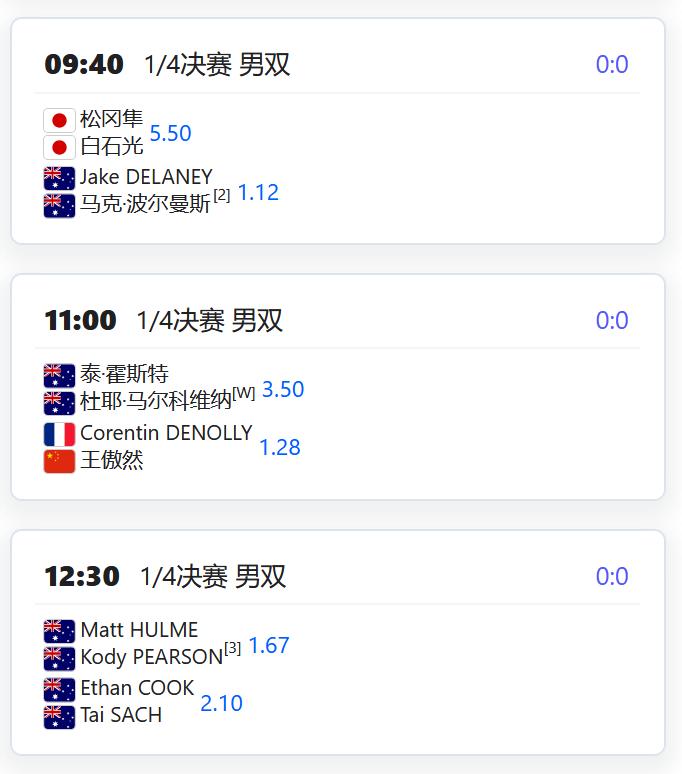Screen dimensions: 682x774
Task: Click China flag next to 王傲然
Action: tap(59, 461)
